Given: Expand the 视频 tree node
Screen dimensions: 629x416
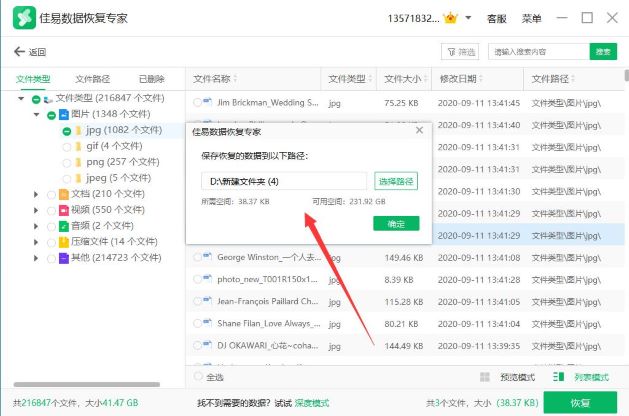Looking at the screenshot, I should point(36,210).
